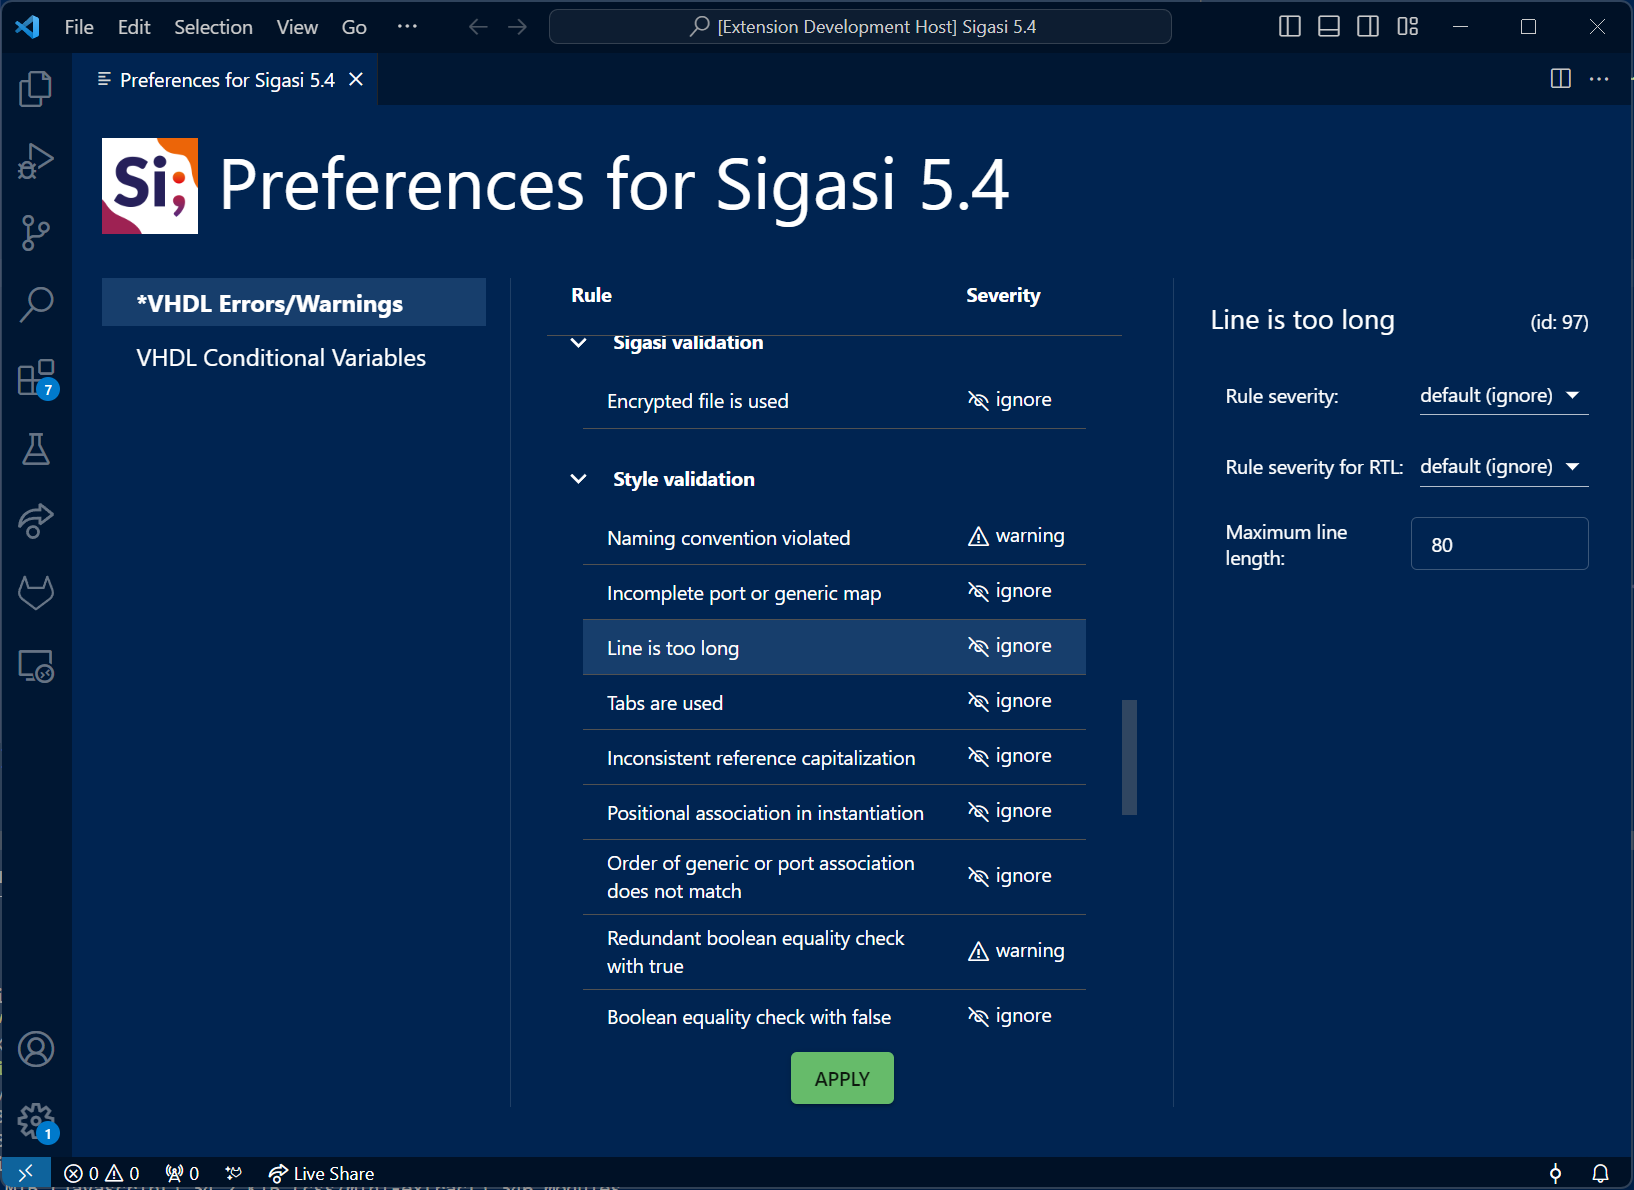Screen dimensions: 1634x1190
Task: Open the Remote Explorer view
Action: pyautogui.click(x=36, y=666)
